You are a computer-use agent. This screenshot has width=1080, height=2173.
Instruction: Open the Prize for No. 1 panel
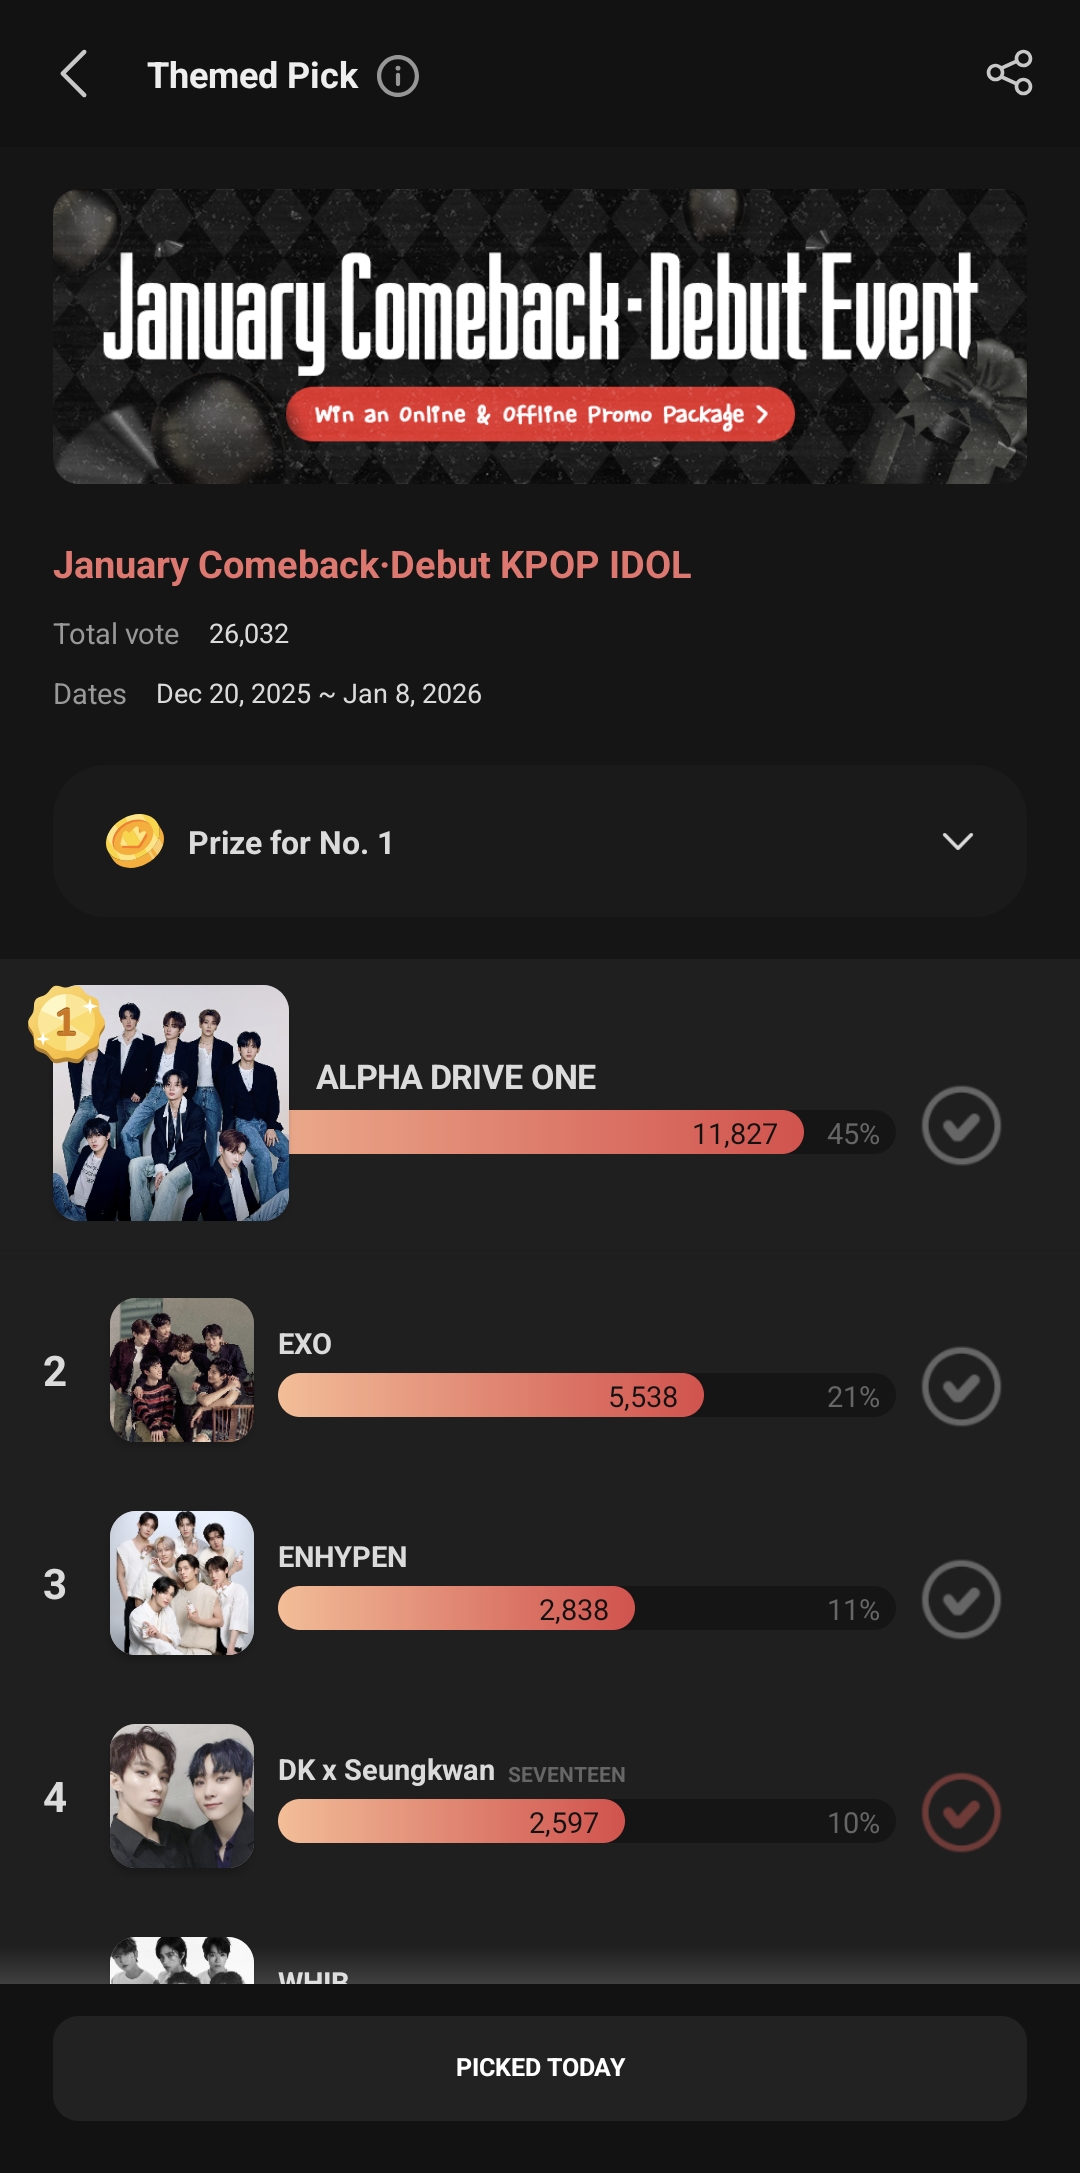(540, 842)
